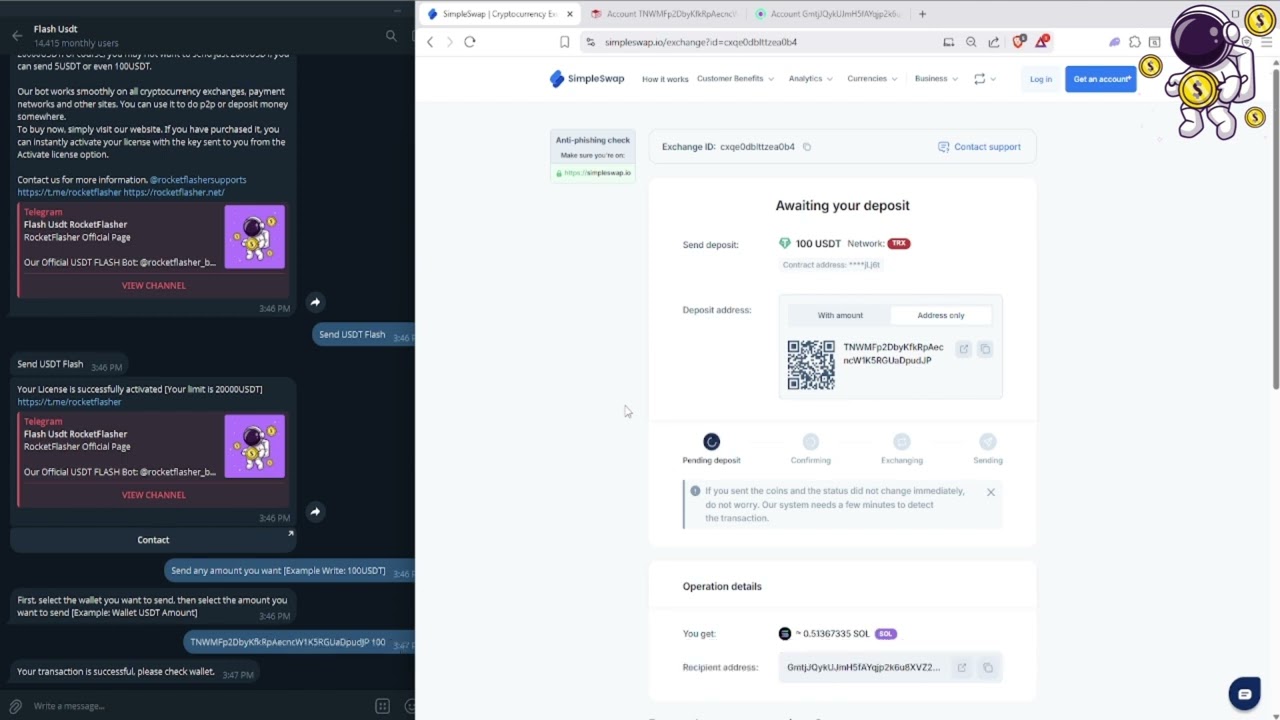Open the @rocketflashersupports mention
This screenshot has width=1280, height=720.
pos(198,180)
